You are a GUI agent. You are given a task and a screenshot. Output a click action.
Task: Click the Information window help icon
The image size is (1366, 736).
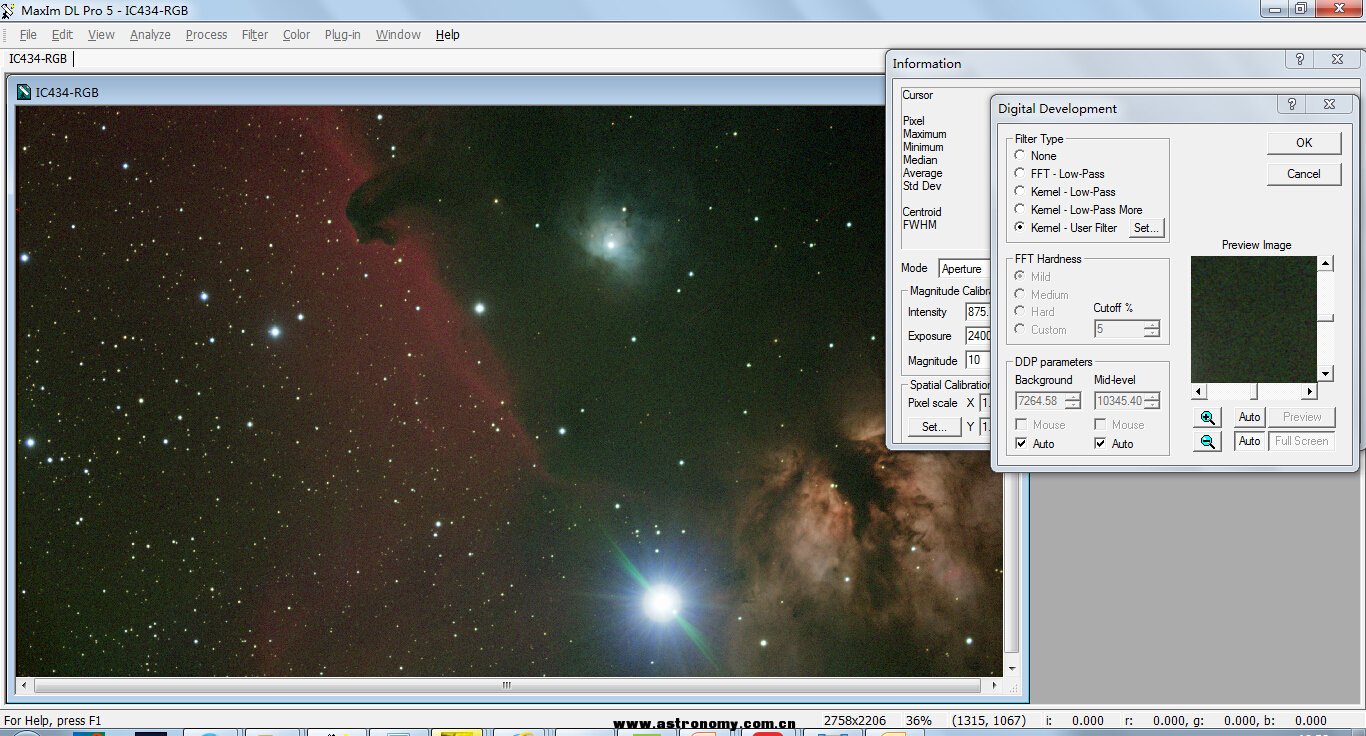[1299, 60]
